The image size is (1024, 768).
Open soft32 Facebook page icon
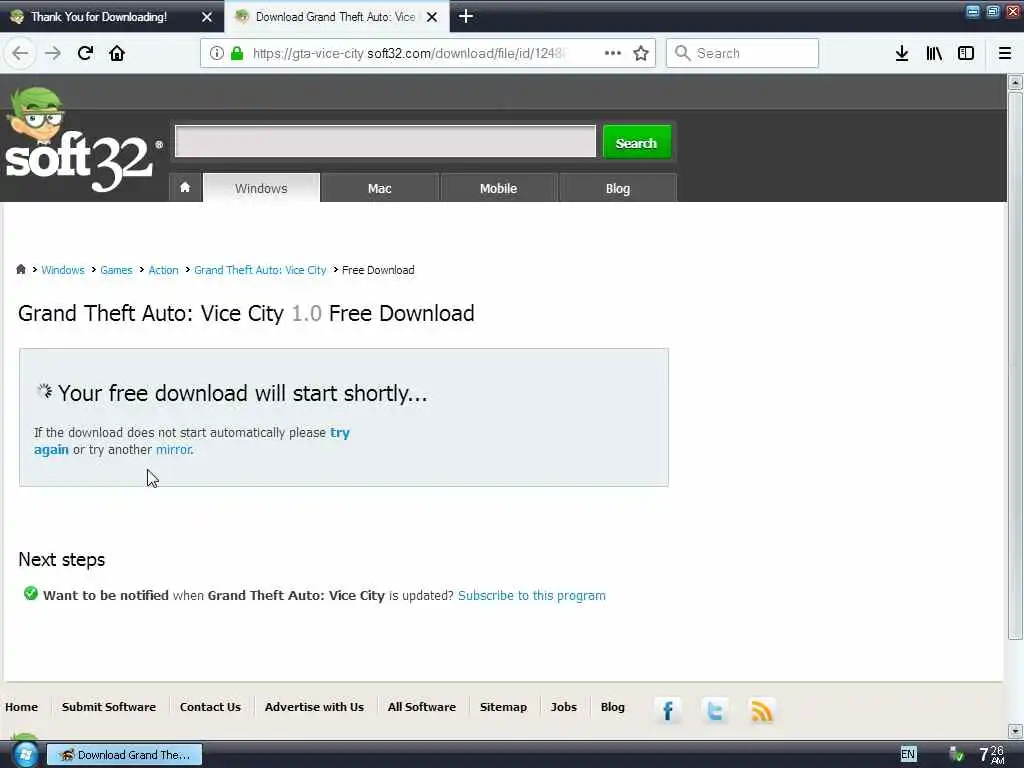(667, 711)
